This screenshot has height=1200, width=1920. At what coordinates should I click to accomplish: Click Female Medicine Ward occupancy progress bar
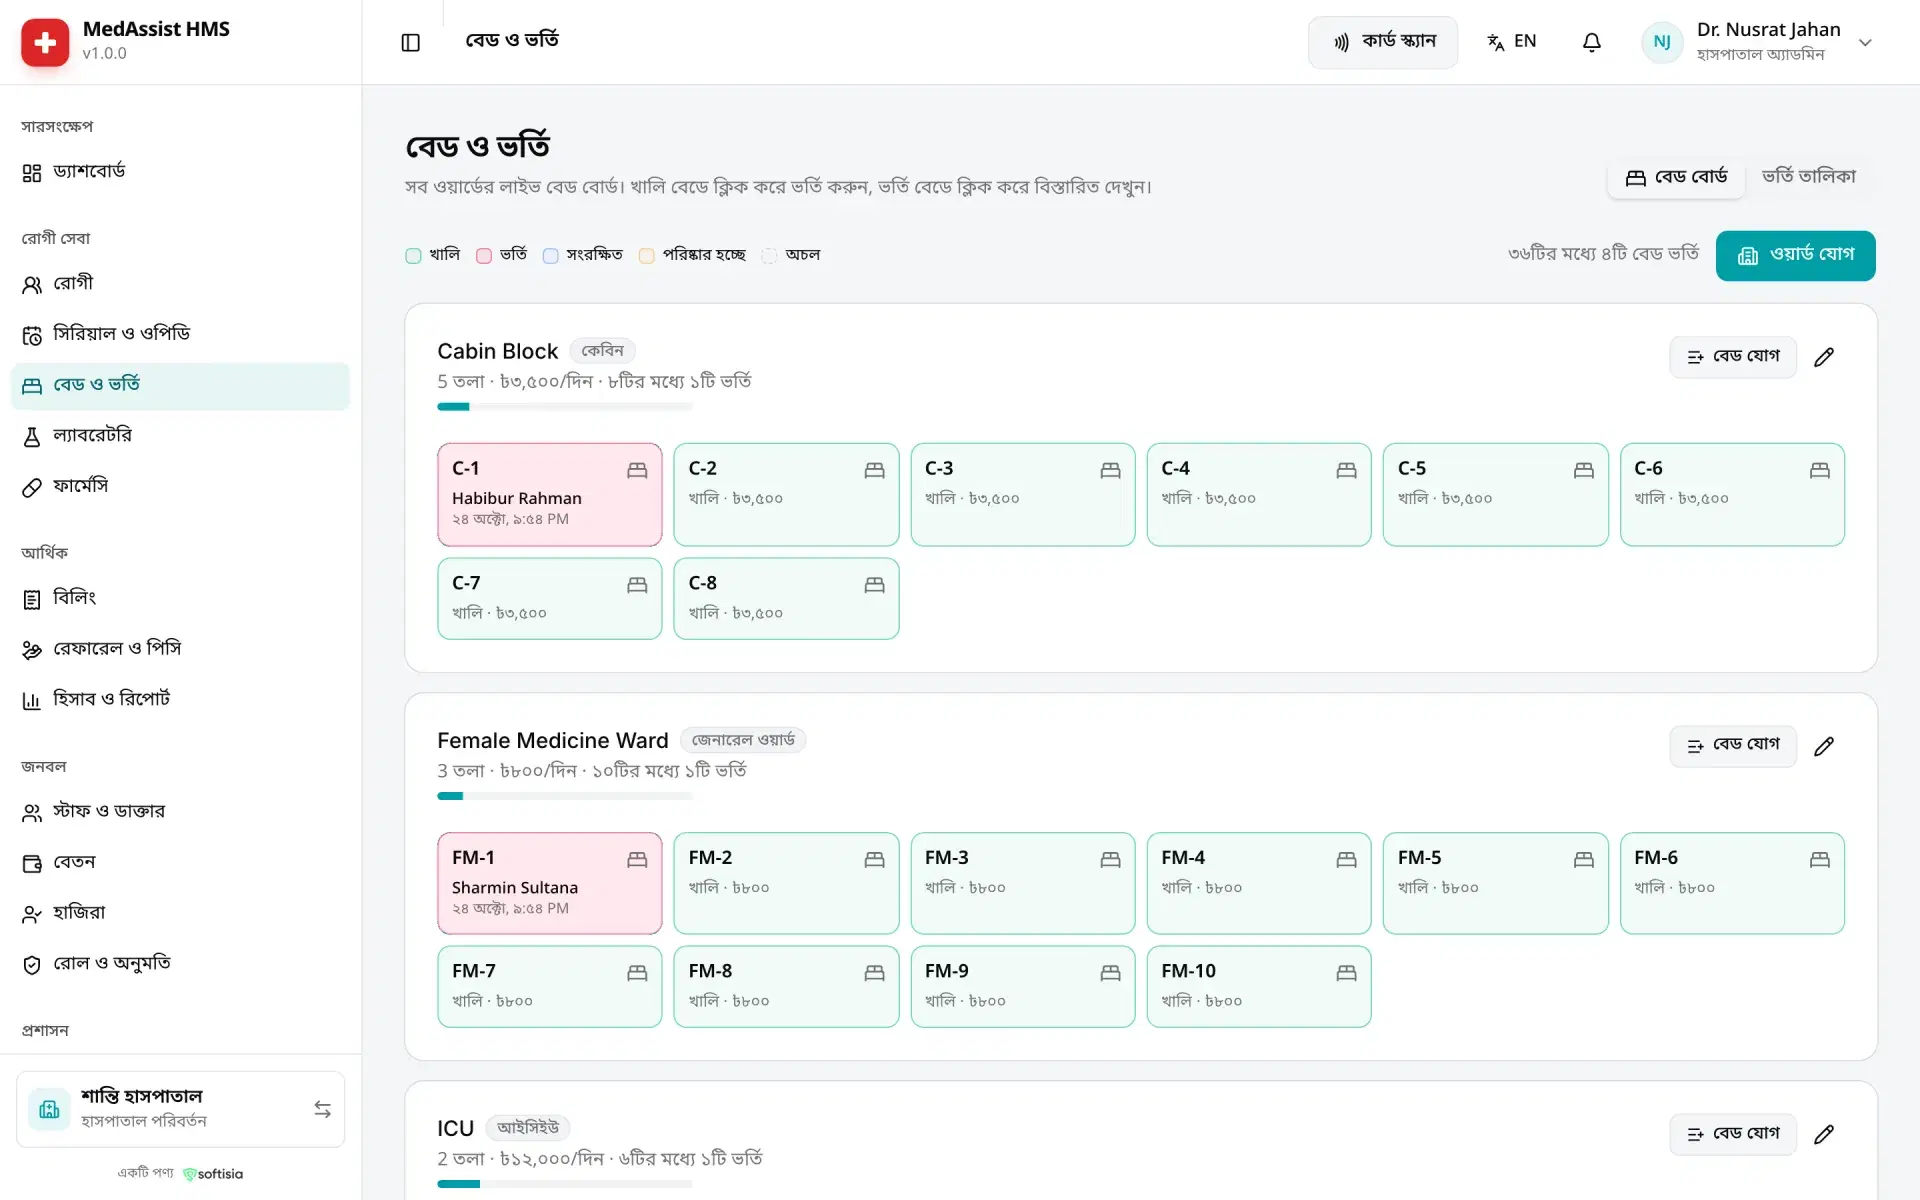[565, 796]
